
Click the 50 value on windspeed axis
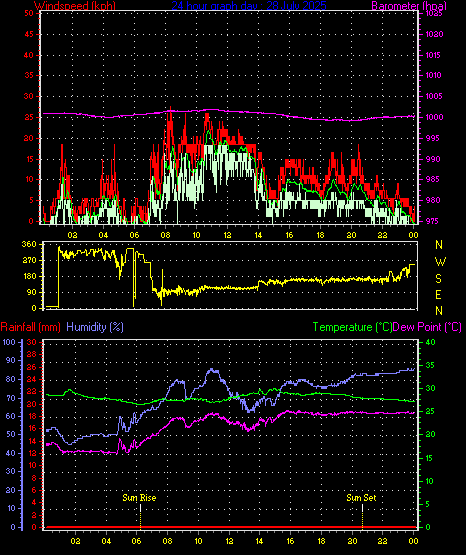point(29,13)
